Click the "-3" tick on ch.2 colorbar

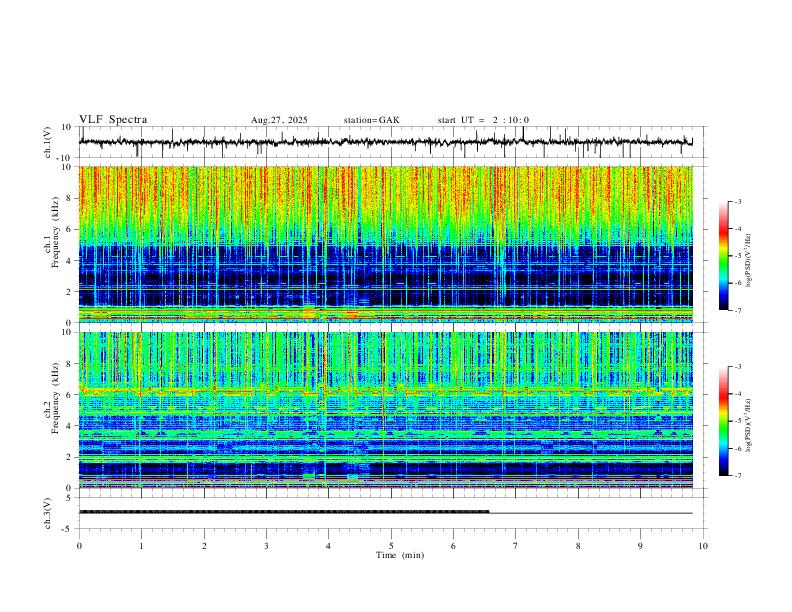point(738,367)
